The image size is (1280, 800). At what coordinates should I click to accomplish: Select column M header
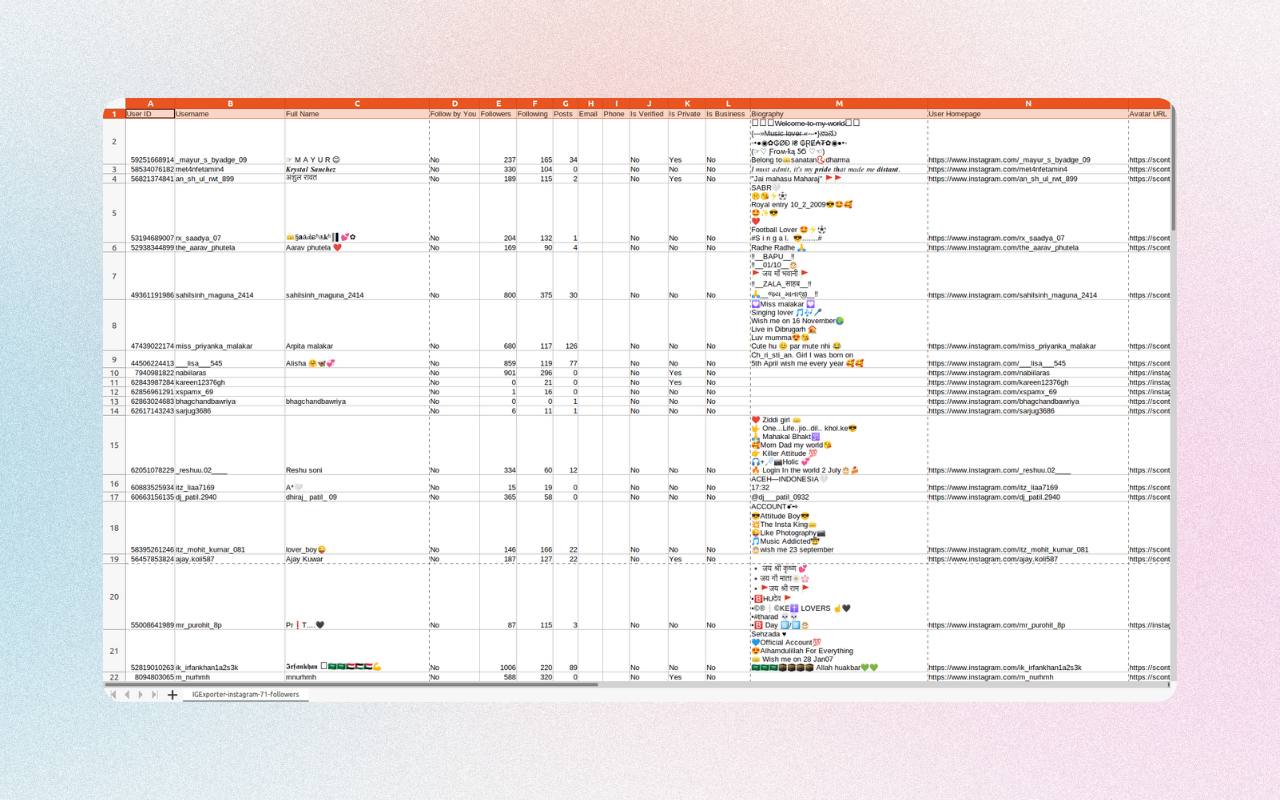[839, 103]
